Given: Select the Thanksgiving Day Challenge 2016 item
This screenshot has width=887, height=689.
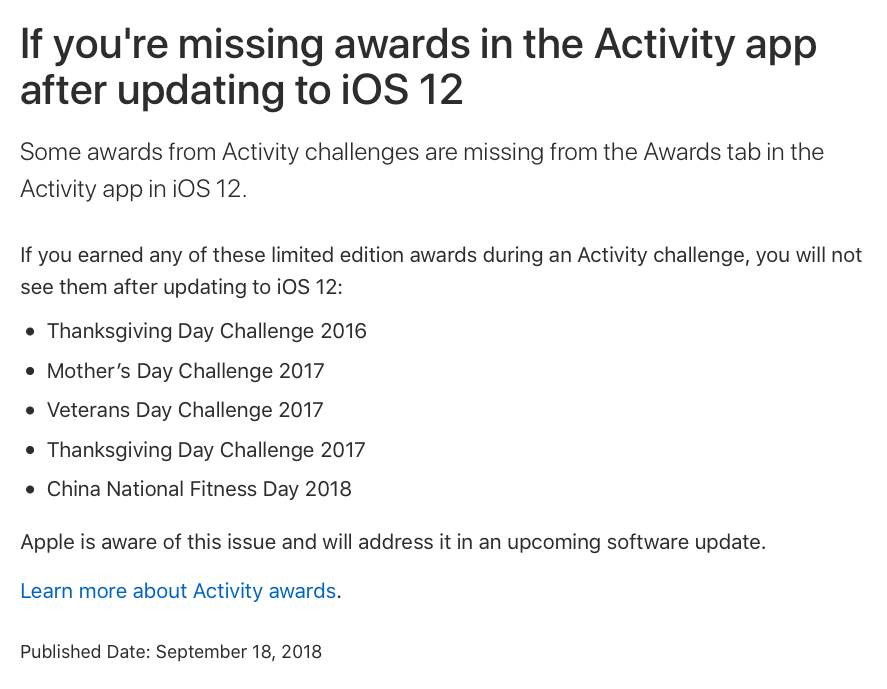Looking at the screenshot, I should (206, 331).
